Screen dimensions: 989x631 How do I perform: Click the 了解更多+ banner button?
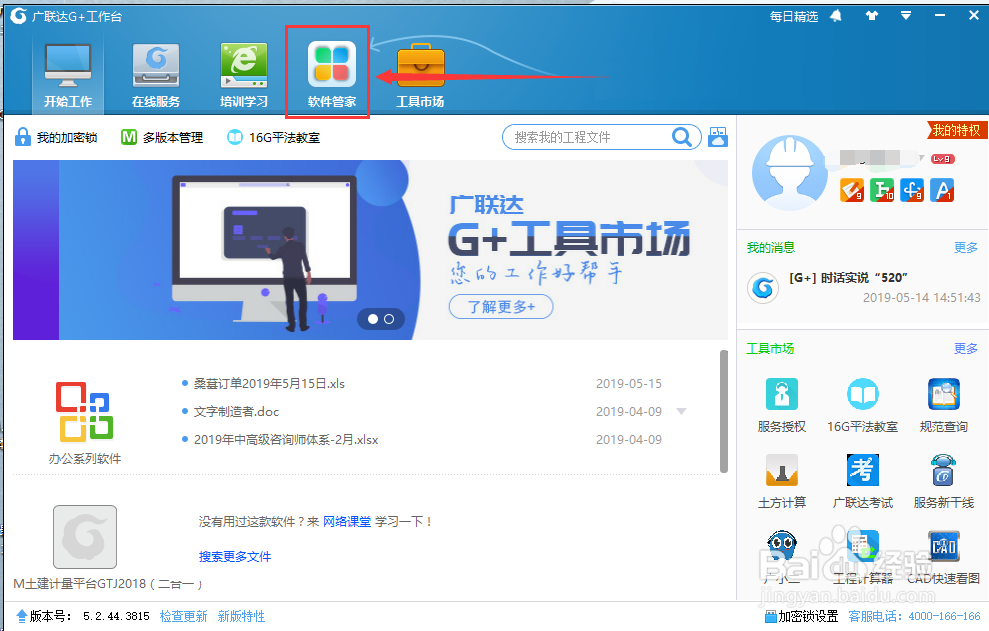(500, 307)
